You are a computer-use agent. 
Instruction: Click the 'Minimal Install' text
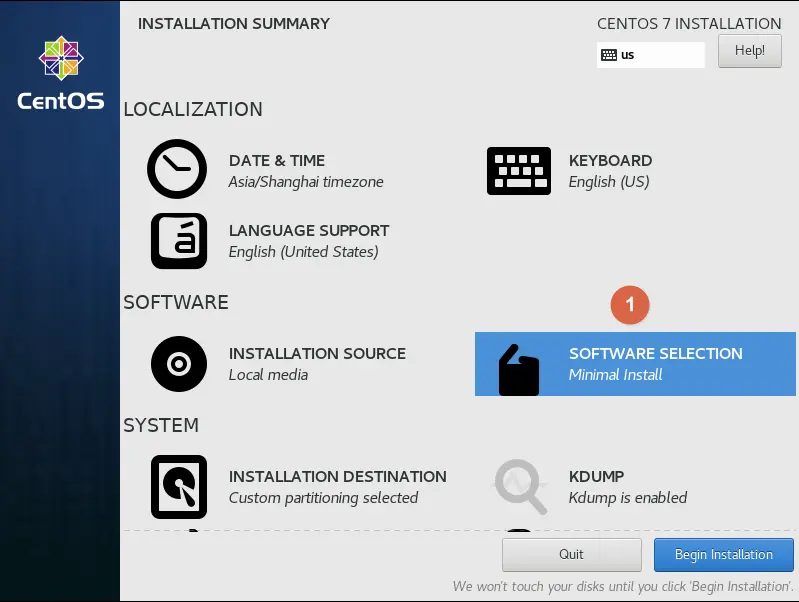point(616,375)
